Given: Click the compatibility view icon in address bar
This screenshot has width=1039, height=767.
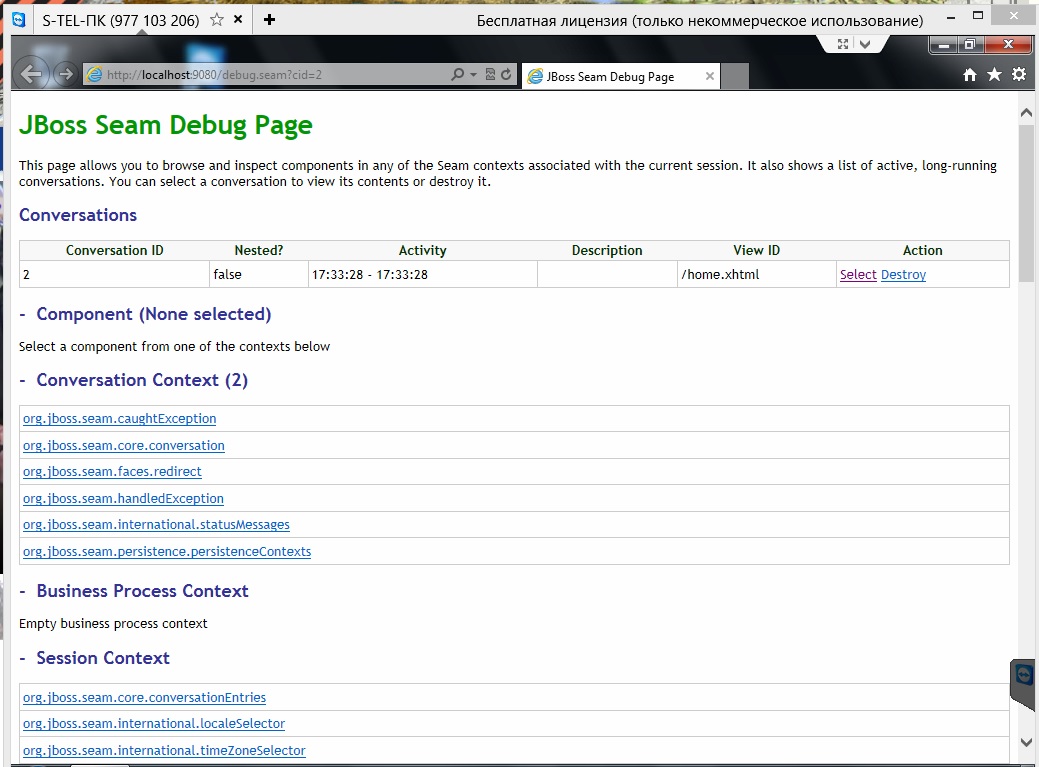Looking at the screenshot, I should coord(490,75).
